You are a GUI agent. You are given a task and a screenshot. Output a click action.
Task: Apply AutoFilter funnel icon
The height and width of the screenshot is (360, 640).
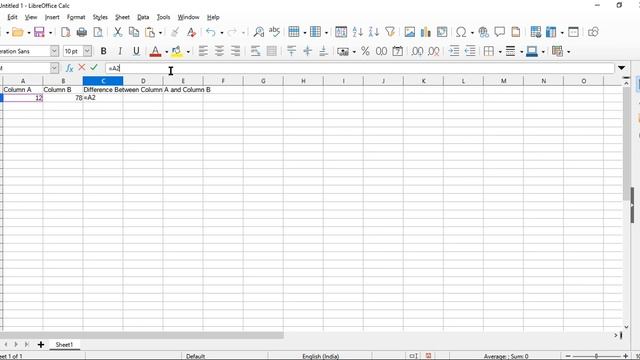click(390, 32)
